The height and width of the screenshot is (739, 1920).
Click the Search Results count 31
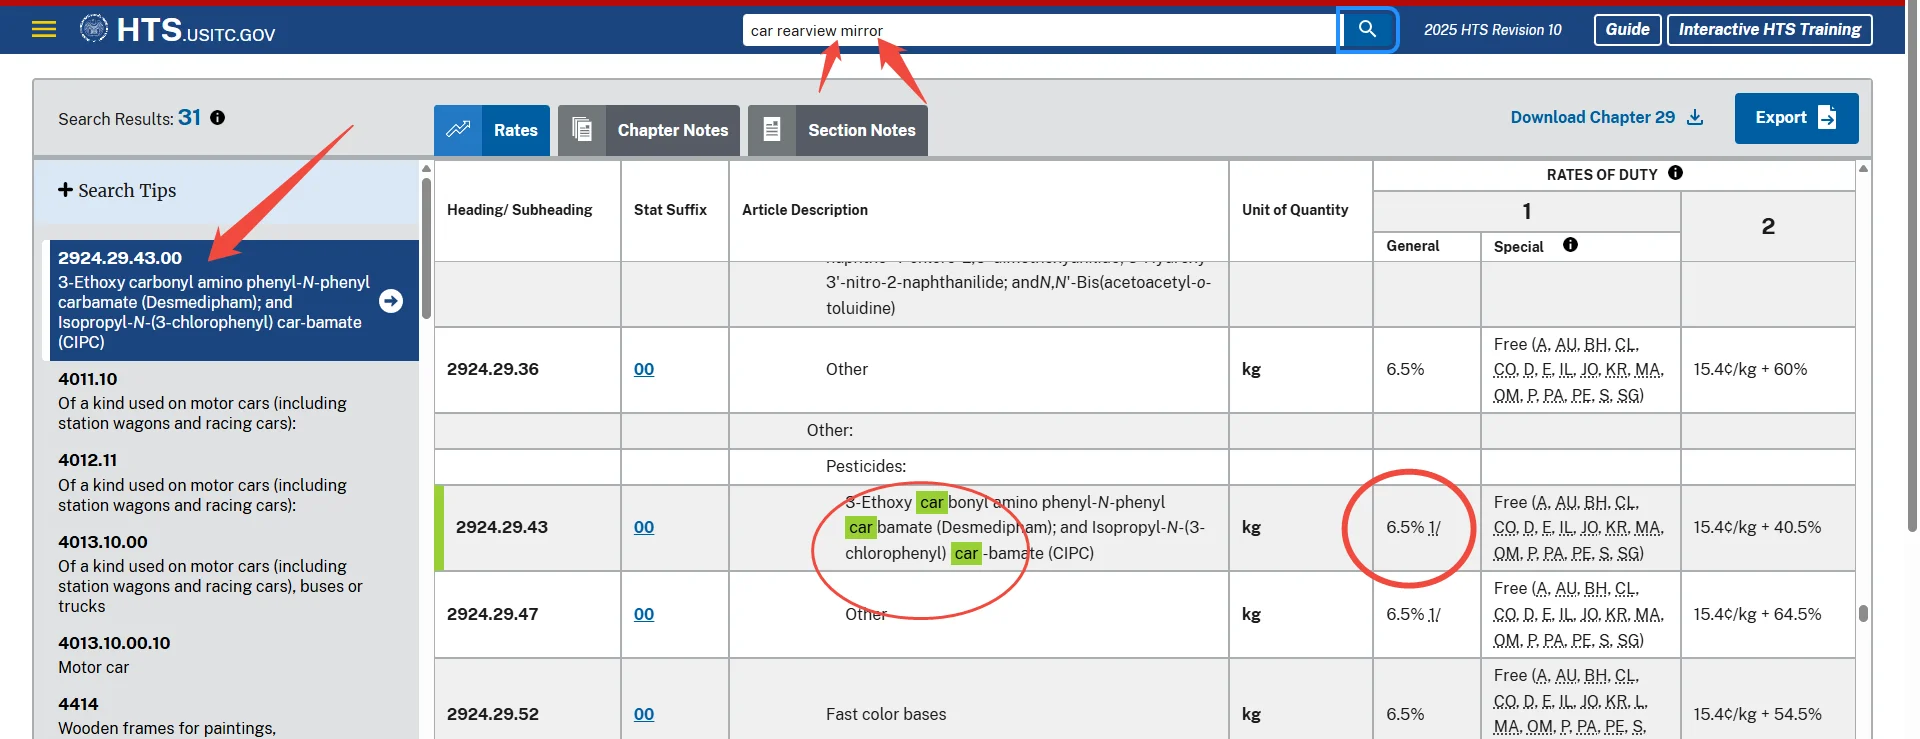[190, 118]
